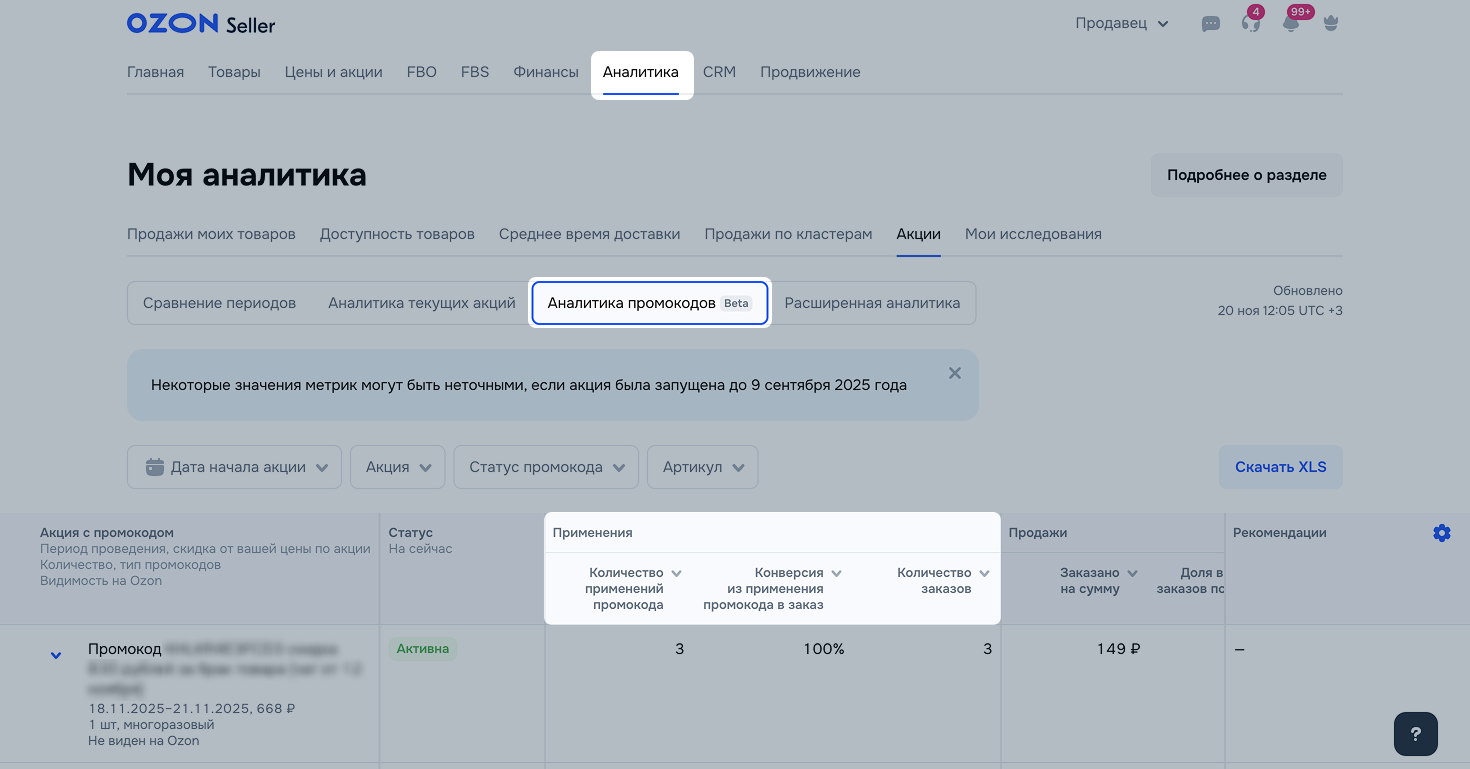Expand the promo code row chevron
The height and width of the screenshot is (769, 1470).
(56, 655)
